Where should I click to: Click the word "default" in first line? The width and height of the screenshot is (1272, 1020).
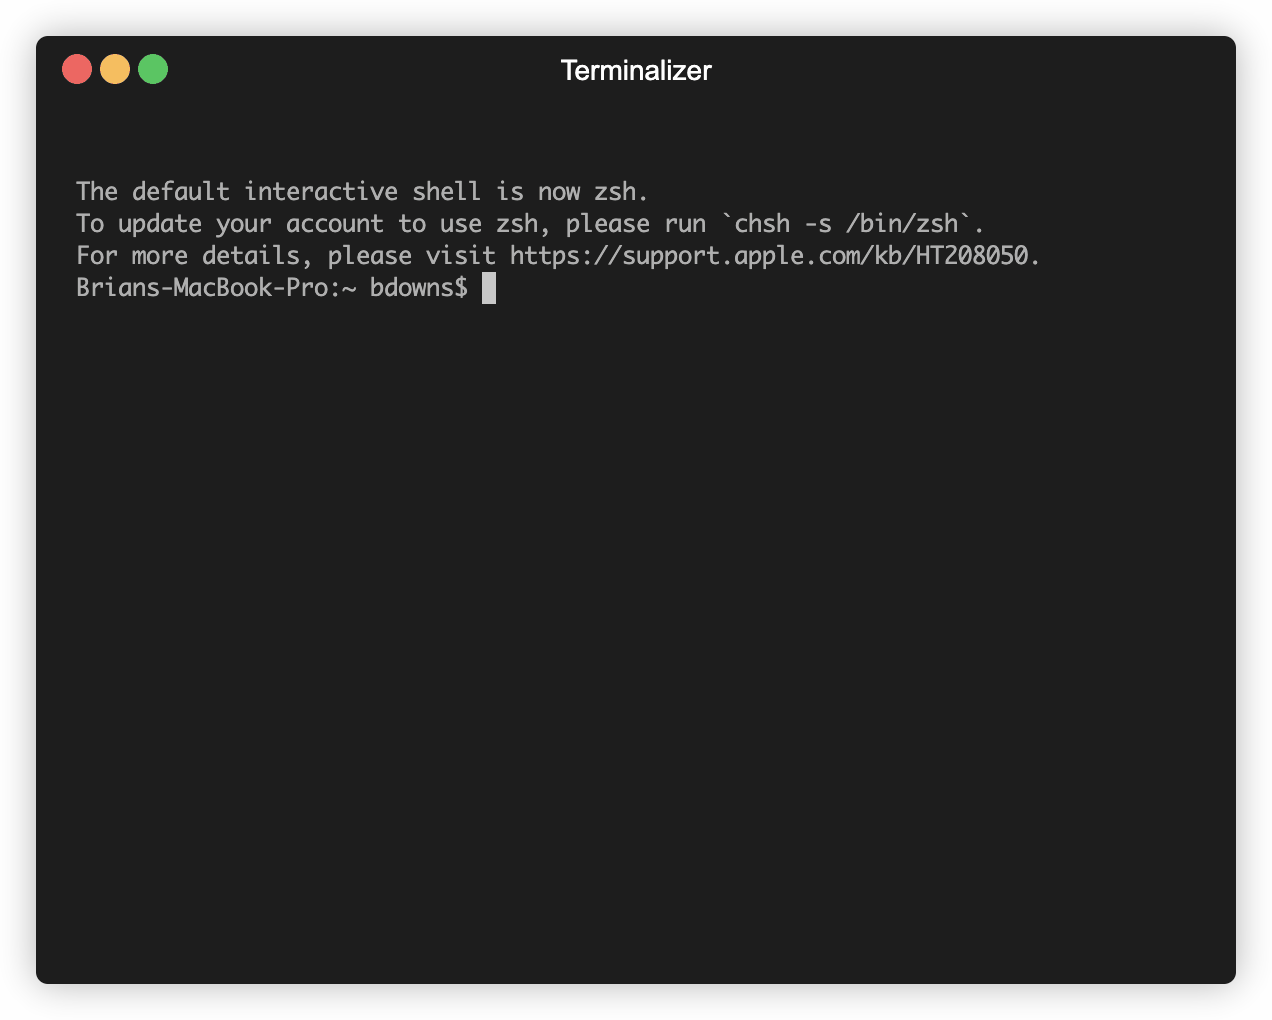pos(181,191)
